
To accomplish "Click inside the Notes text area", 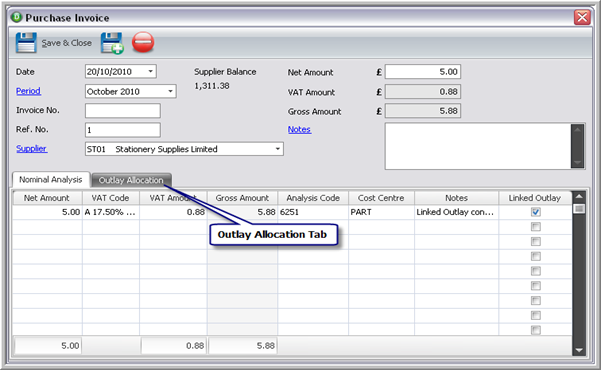I will point(478,146).
